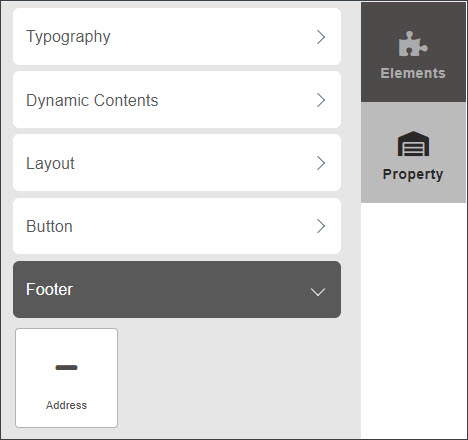Click the garage-shaped Property icon
The height and width of the screenshot is (440, 468).
pos(413,144)
